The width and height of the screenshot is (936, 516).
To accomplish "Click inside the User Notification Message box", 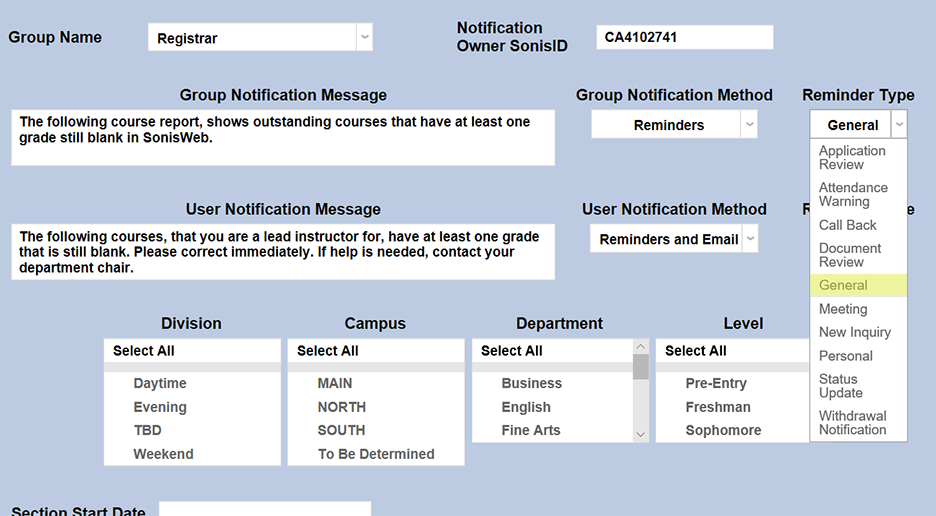I will (x=283, y=252).
